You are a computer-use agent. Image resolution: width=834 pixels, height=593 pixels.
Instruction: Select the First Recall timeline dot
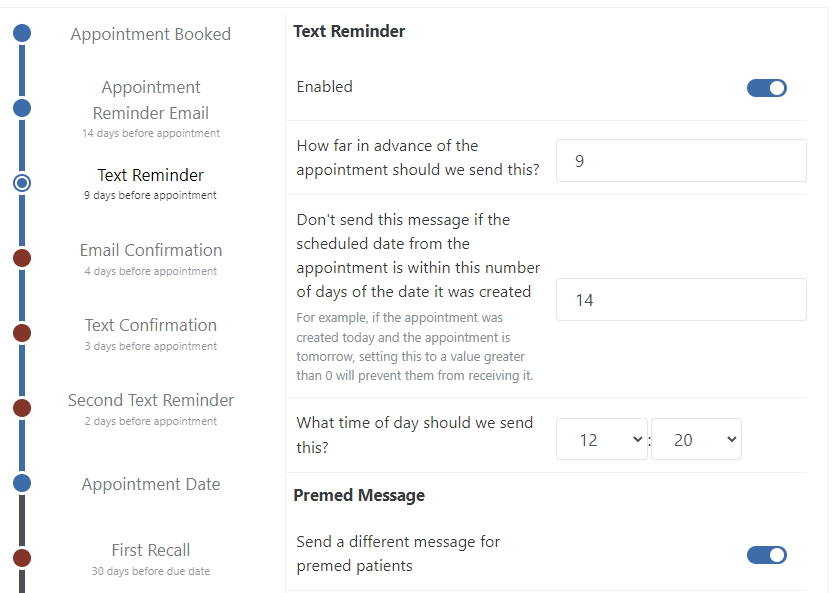point(22,558)
